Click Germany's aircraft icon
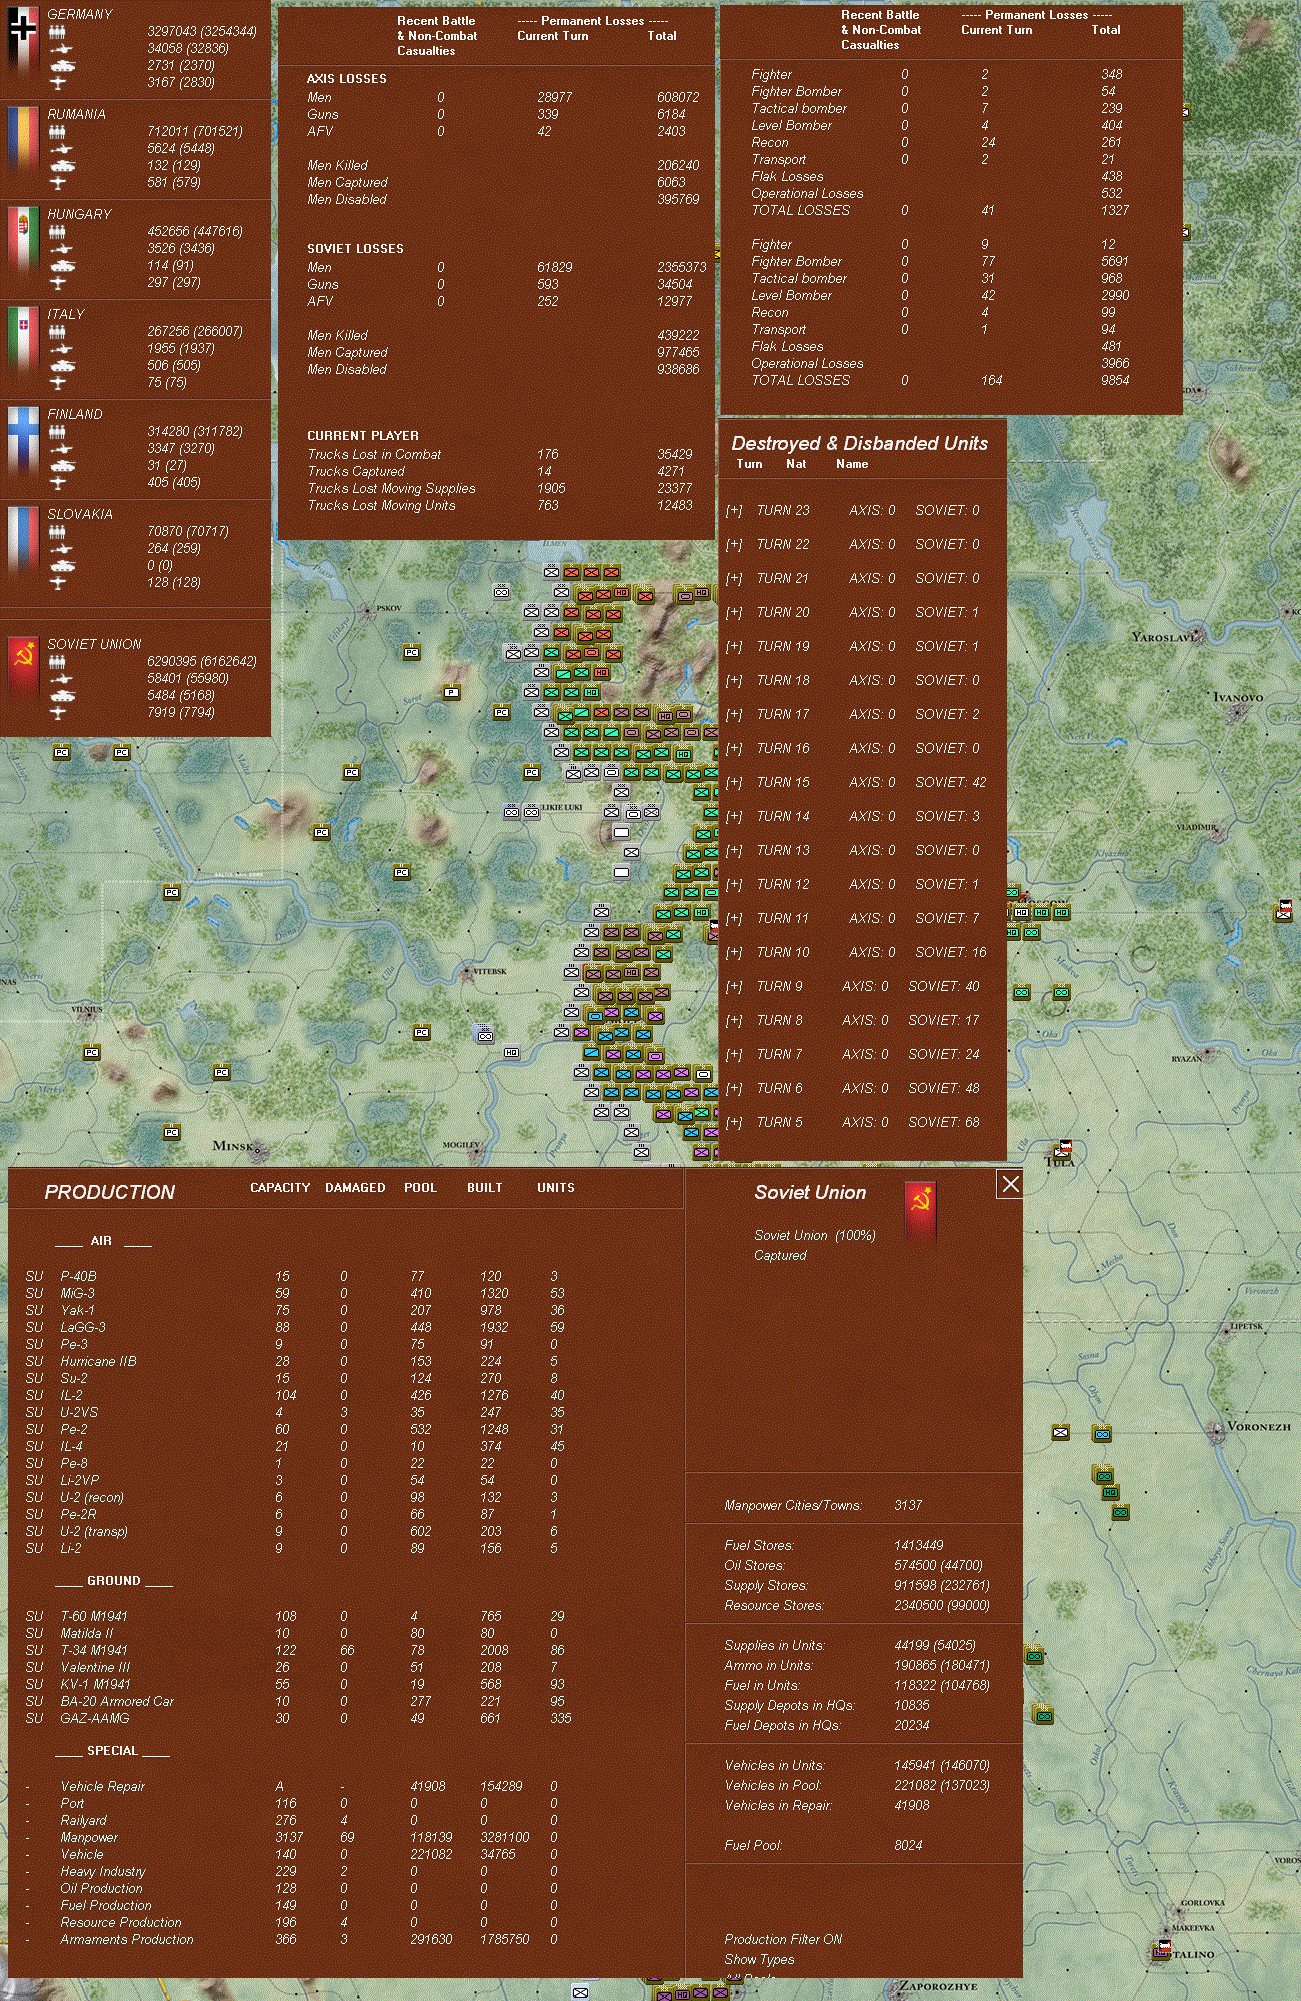 (58, 83)
